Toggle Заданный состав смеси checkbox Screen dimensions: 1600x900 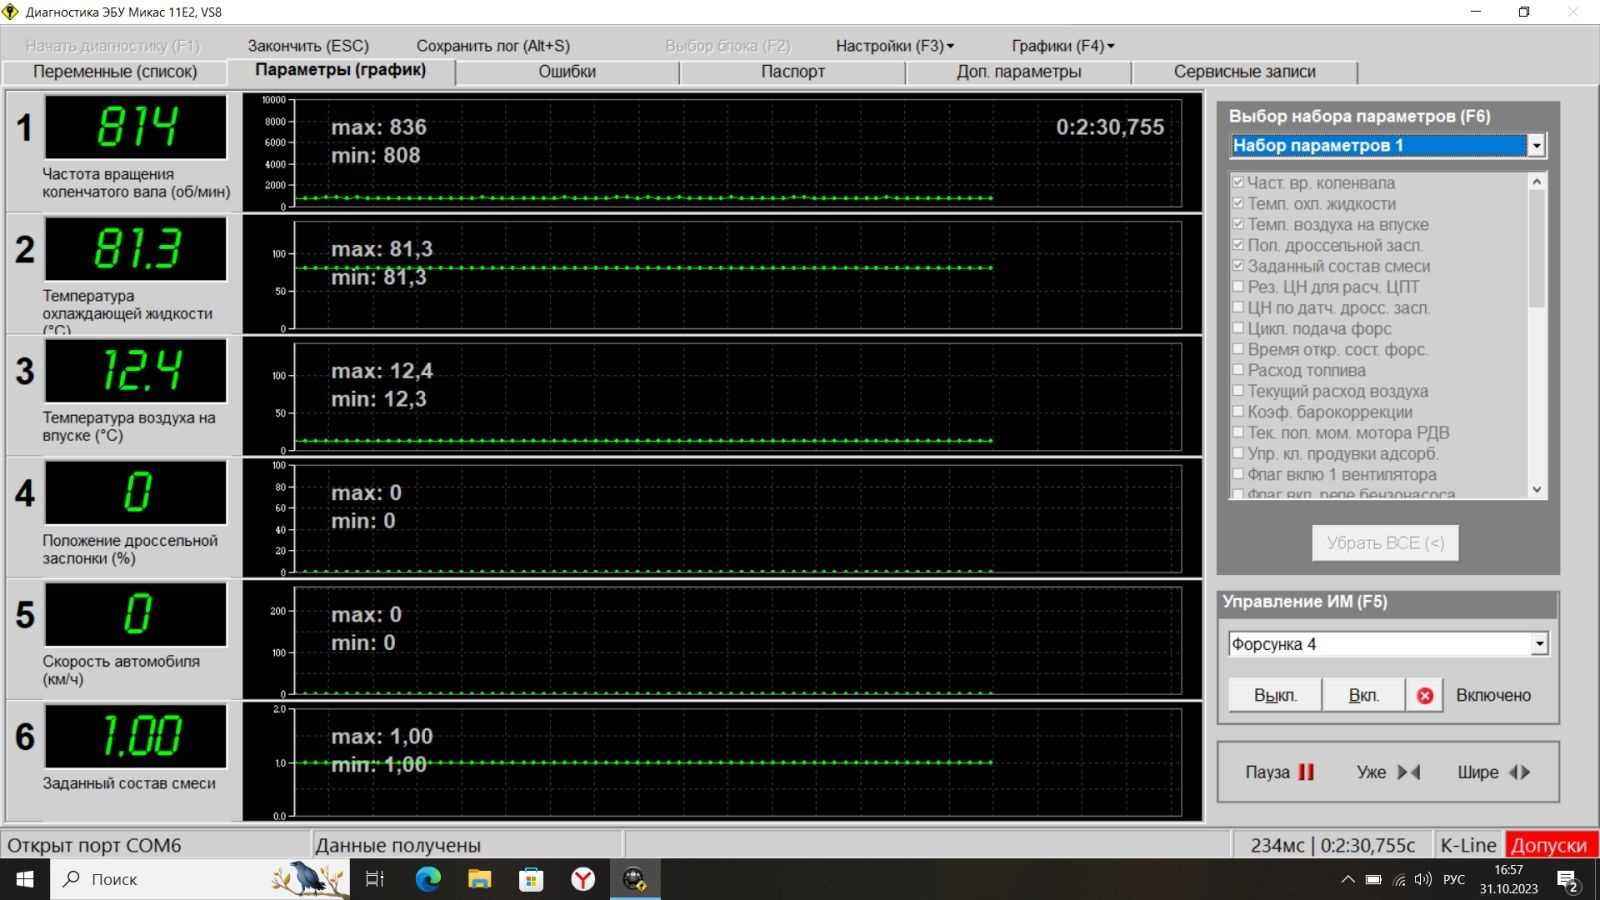pos(1238,266)
